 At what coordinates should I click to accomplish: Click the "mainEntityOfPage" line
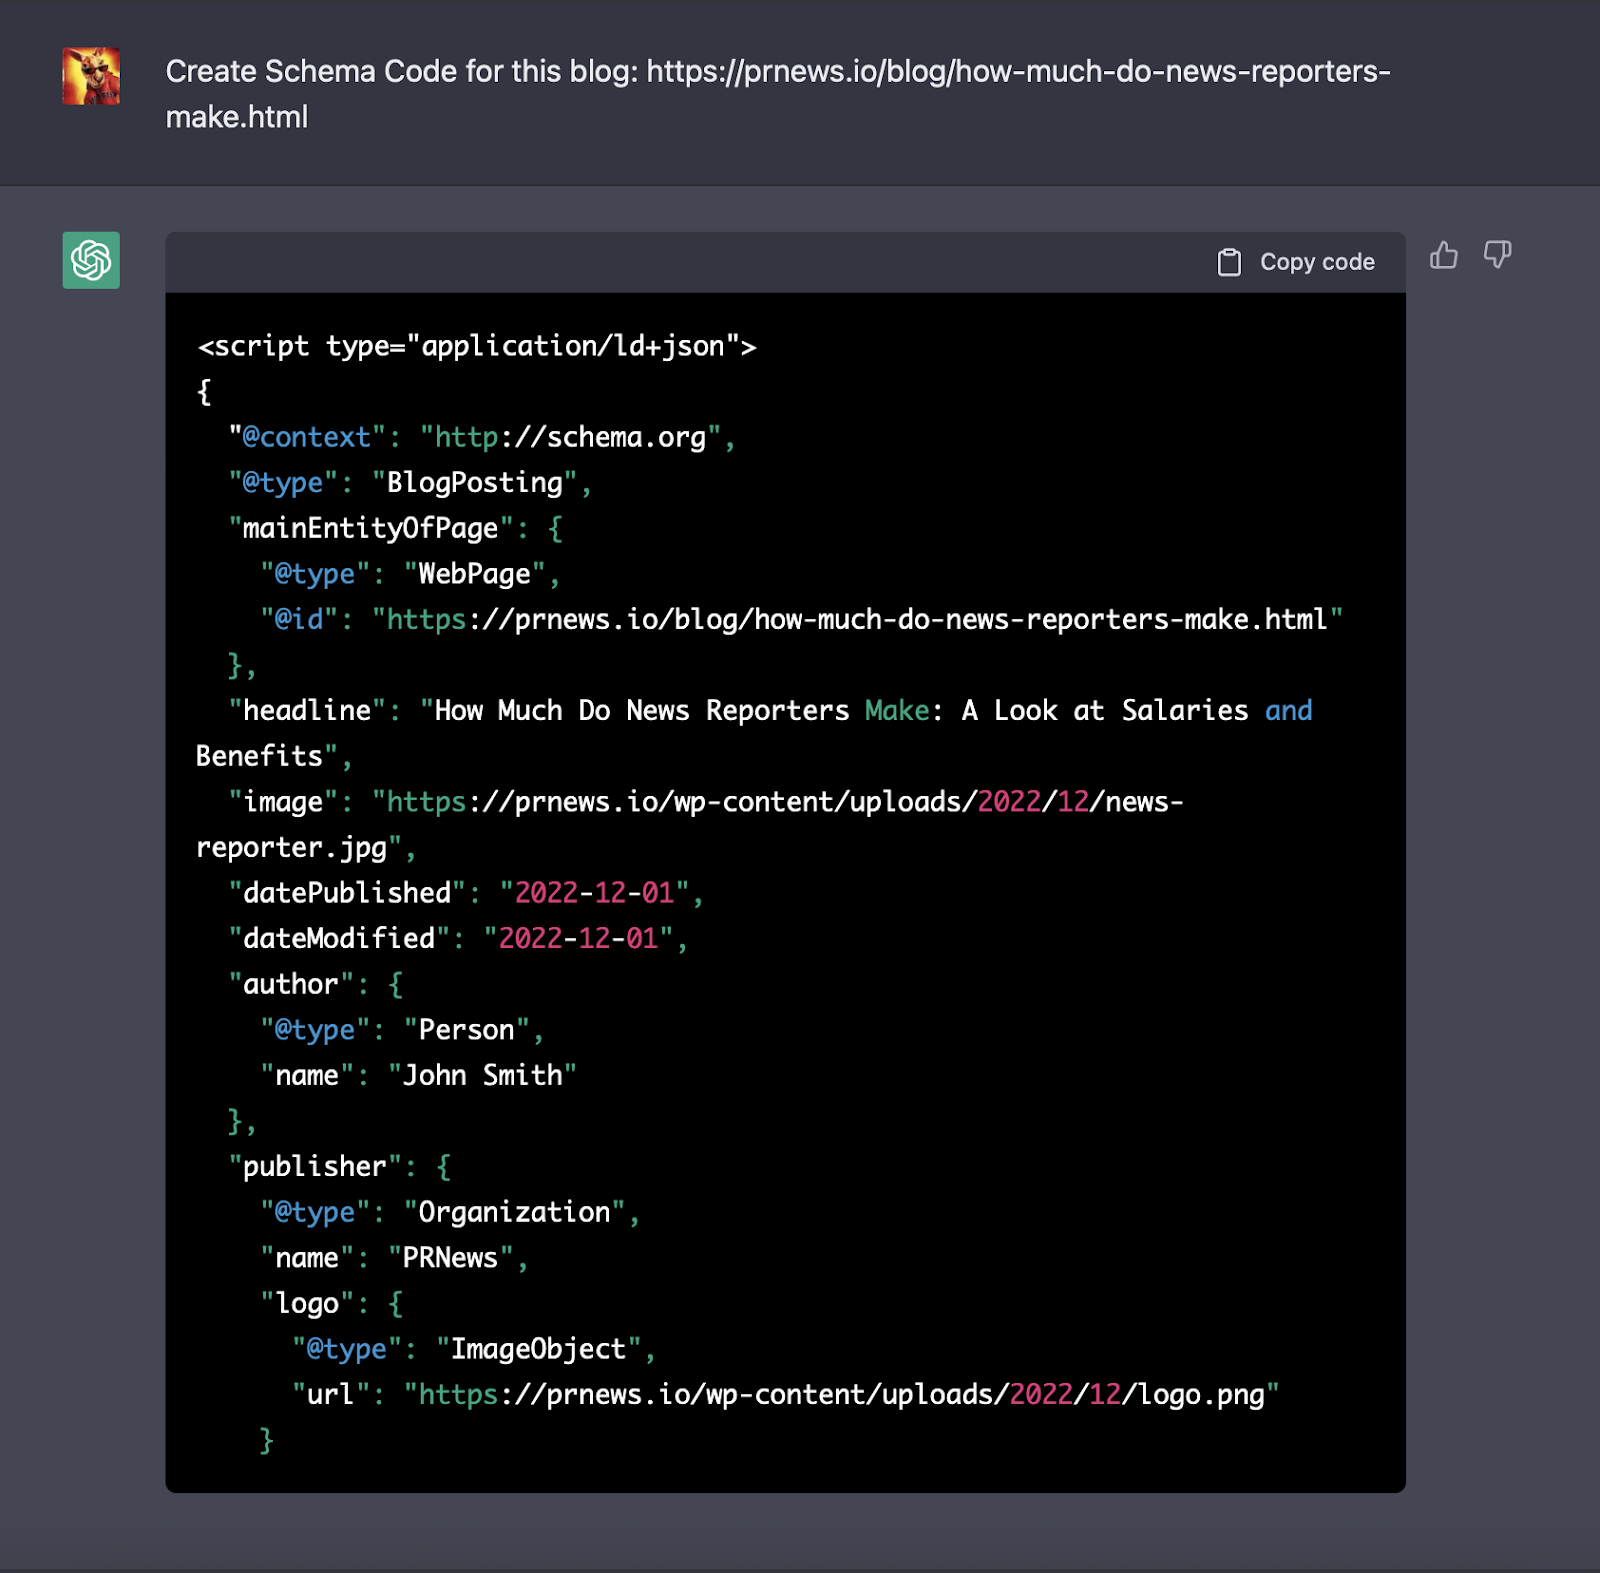[396, 528]
